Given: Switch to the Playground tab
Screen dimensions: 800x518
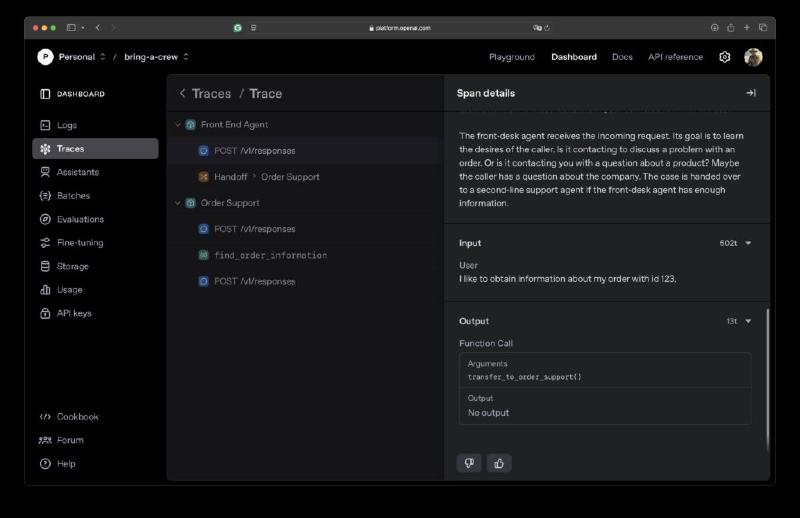Looking at the screenshot, I should click(x=512, y=57).
